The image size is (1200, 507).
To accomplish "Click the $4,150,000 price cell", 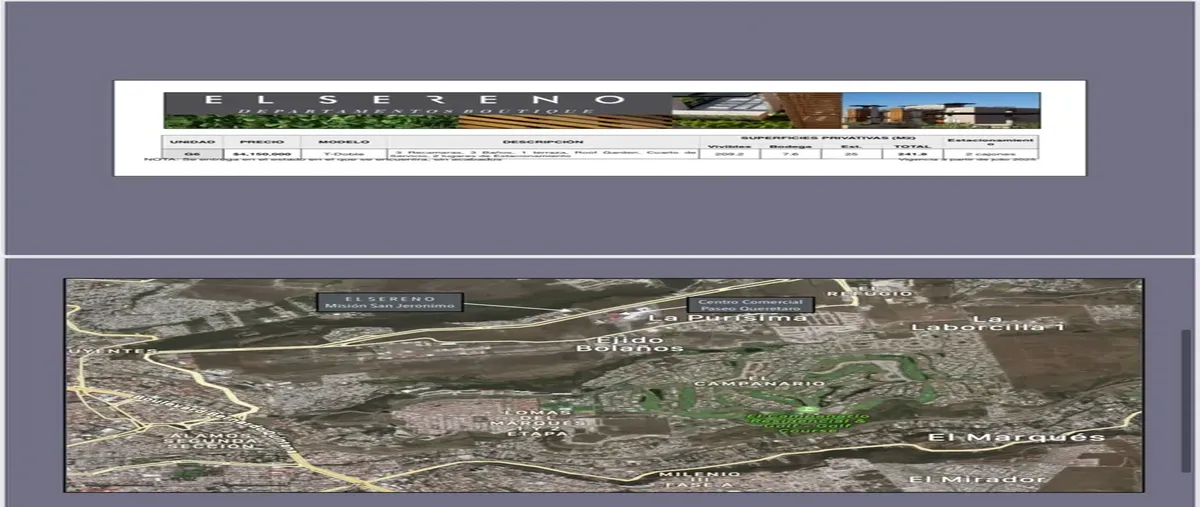I will (262, 154).
